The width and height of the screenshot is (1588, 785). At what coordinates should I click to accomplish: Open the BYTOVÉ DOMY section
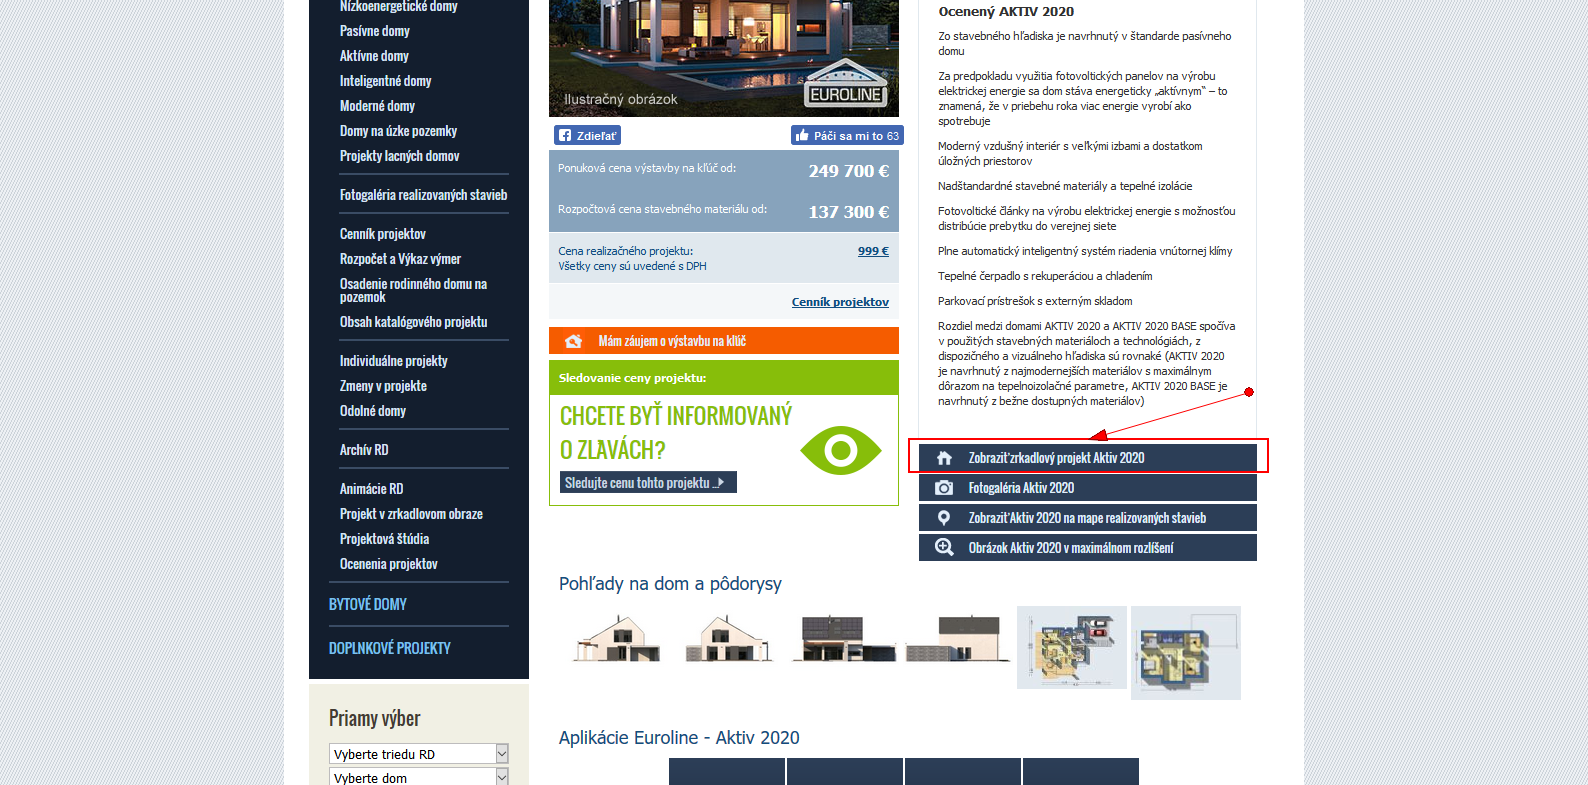(x=368, y=604)
